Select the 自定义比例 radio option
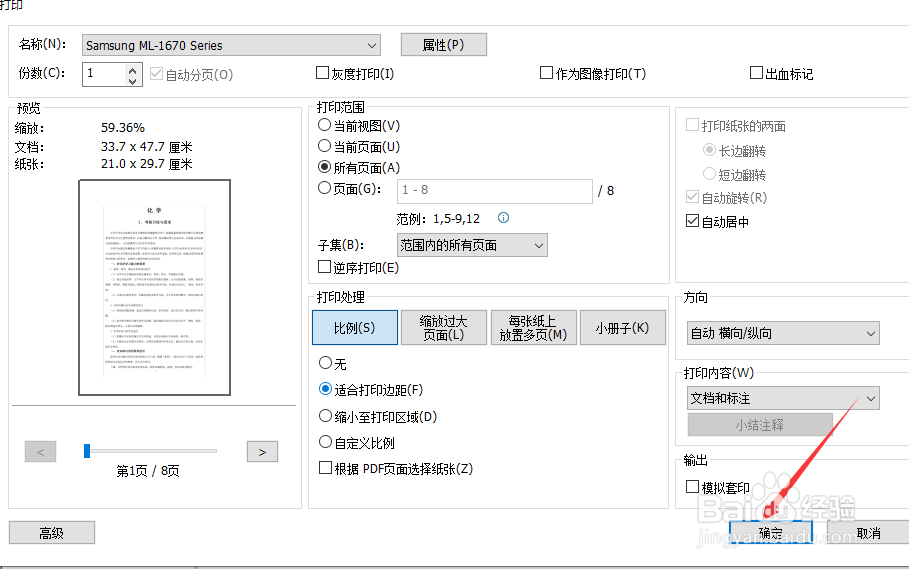The image size is (909, 569). click(325, 443)
